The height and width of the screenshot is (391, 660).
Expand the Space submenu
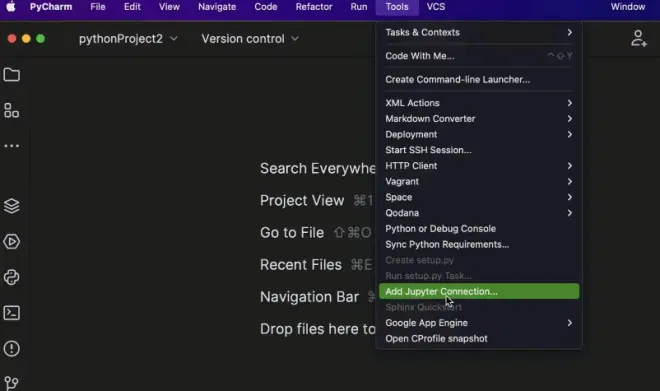click(x=479, y=197)
